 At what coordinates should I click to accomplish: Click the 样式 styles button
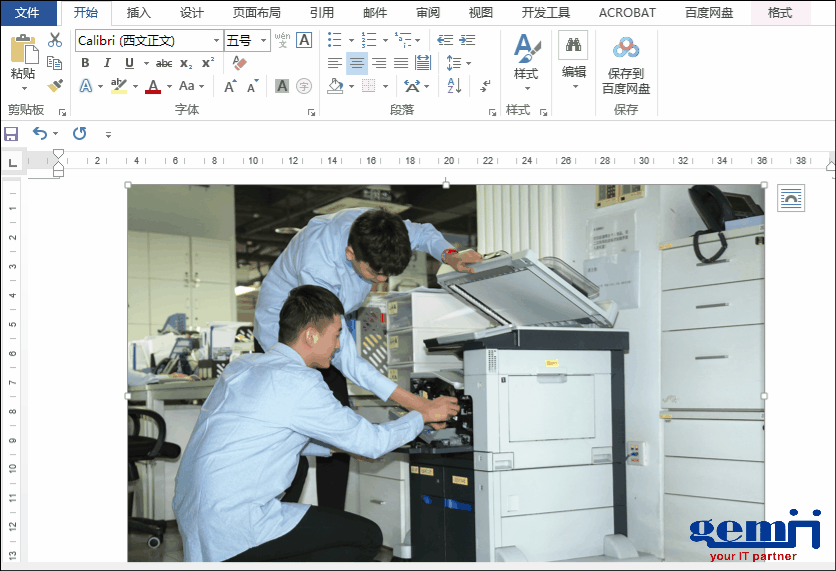point(526,60)
